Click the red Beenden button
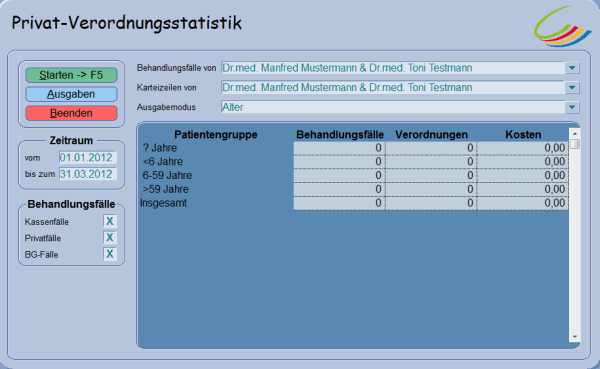The height and width of the screenshot is (369, 600). click(71, 113)
